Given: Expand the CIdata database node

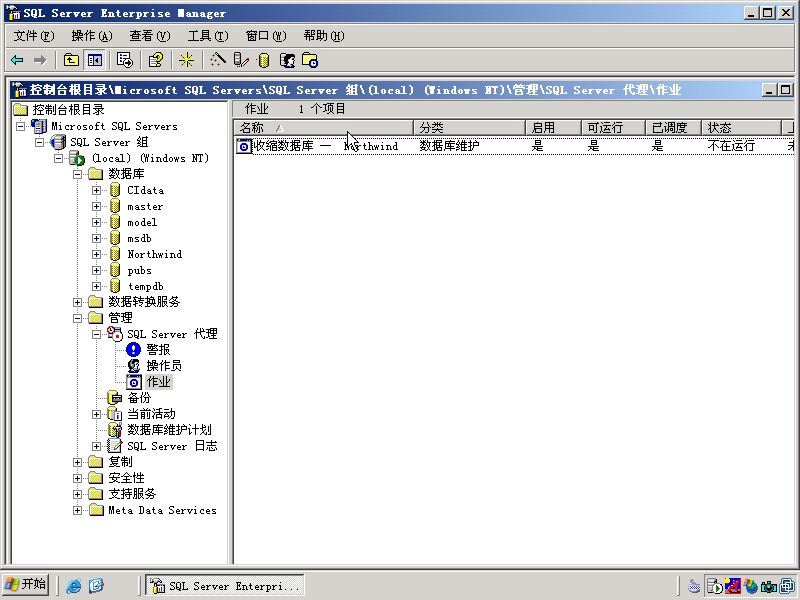Looking at the screenshot, I should 96,190.
